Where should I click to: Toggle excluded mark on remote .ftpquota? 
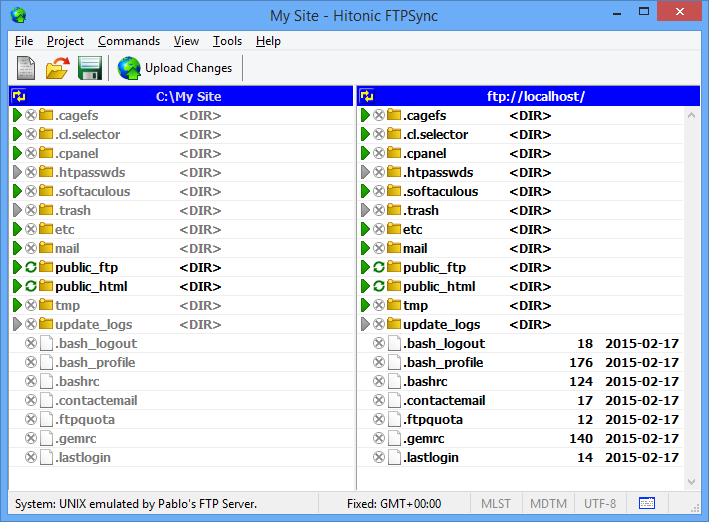click(x=379, y=419)
